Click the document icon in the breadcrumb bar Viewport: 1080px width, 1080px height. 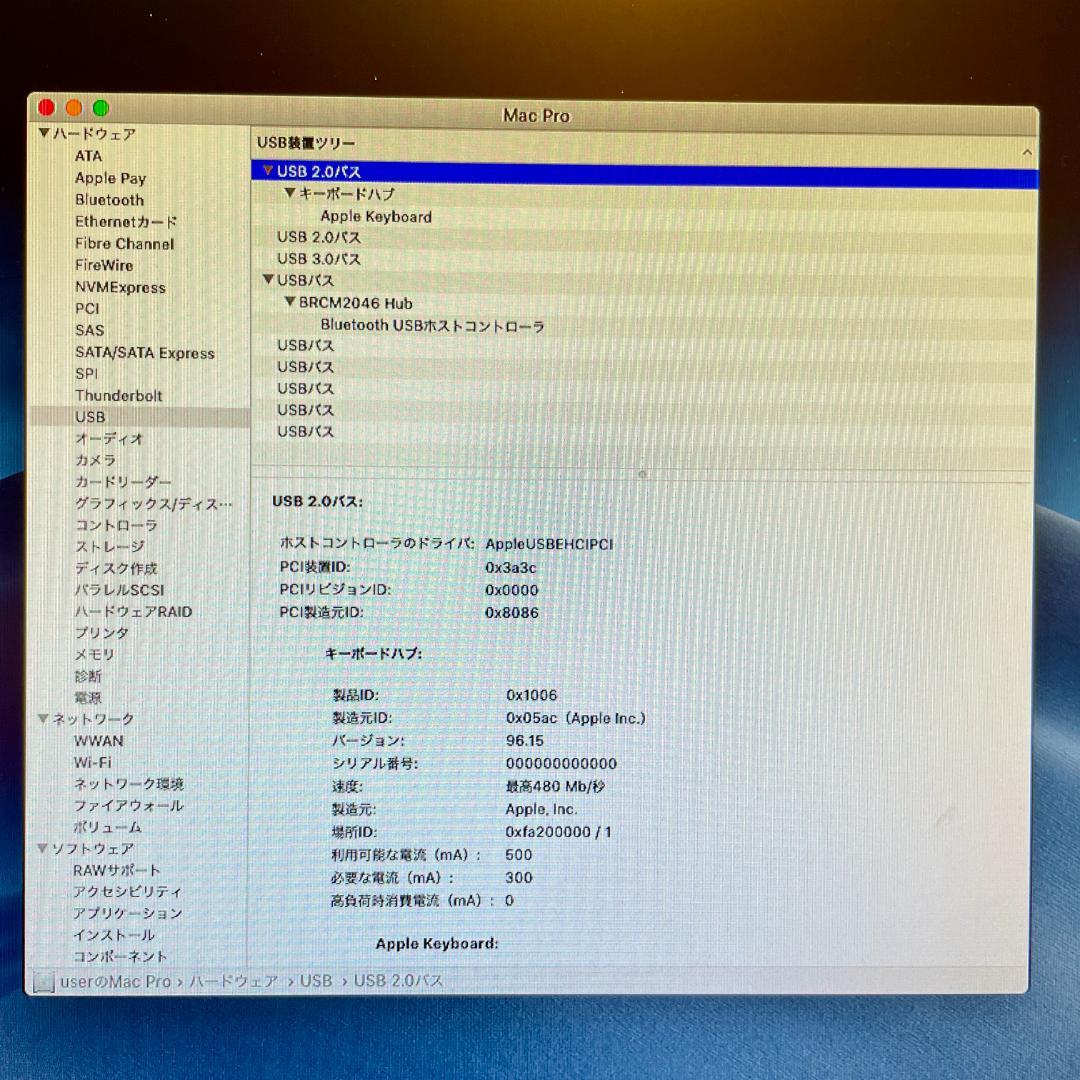(x=46, y=982)
